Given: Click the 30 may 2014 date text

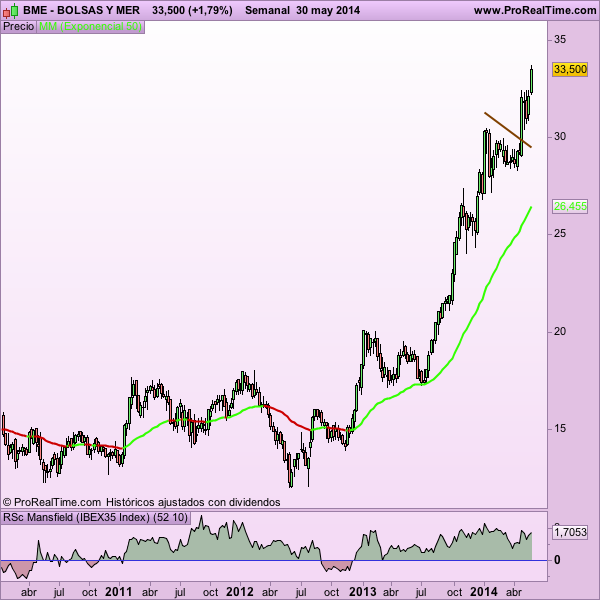Looking at the screenshot, I should tap(328, 10).
